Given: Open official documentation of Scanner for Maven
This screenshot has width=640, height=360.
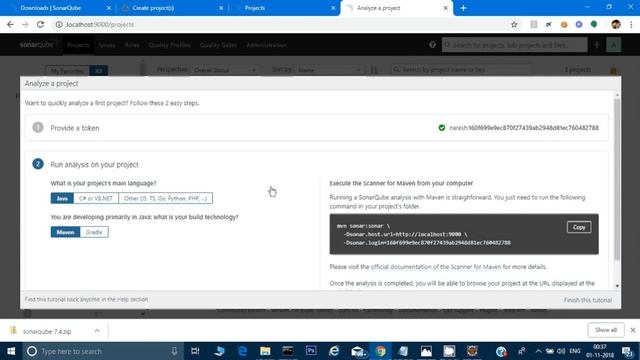Looking at the screenshot, I should [436, 267].
